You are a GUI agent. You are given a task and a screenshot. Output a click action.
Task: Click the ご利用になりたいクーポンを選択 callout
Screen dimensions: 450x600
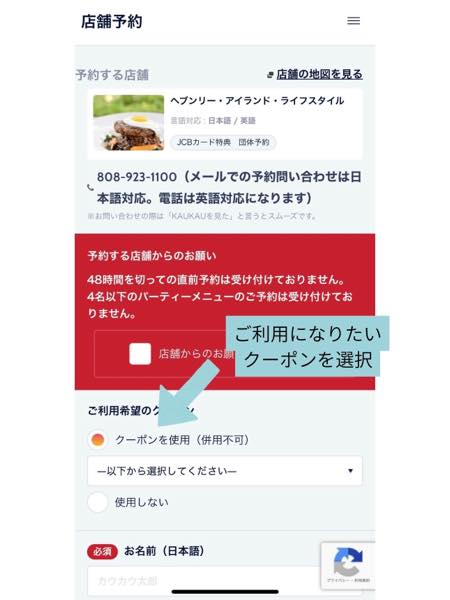[308, 346]
